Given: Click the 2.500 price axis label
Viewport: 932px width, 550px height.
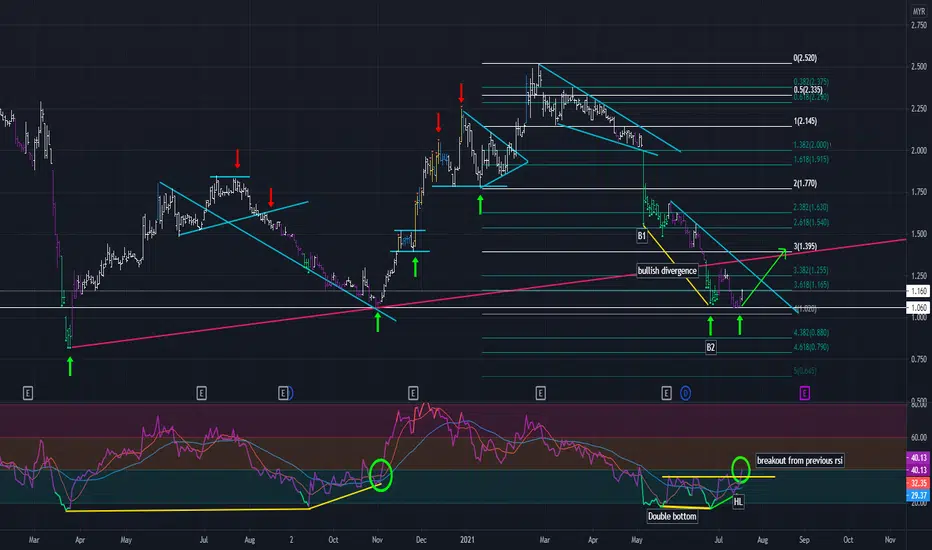Looking at the screenshot, I should click(919, 67).
